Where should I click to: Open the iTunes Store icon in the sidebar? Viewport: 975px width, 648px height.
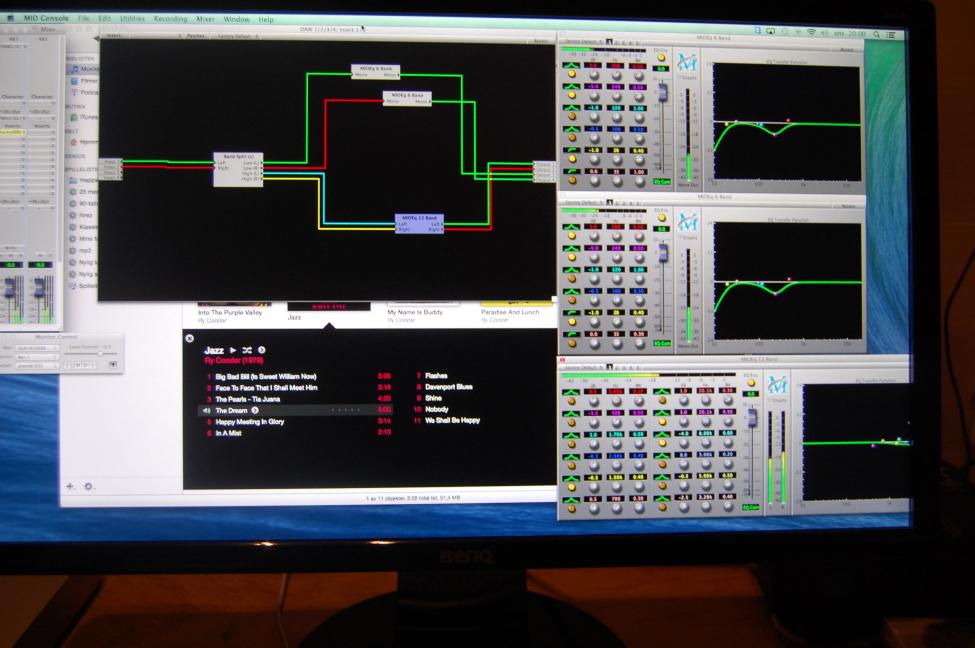tap(74, 117)
